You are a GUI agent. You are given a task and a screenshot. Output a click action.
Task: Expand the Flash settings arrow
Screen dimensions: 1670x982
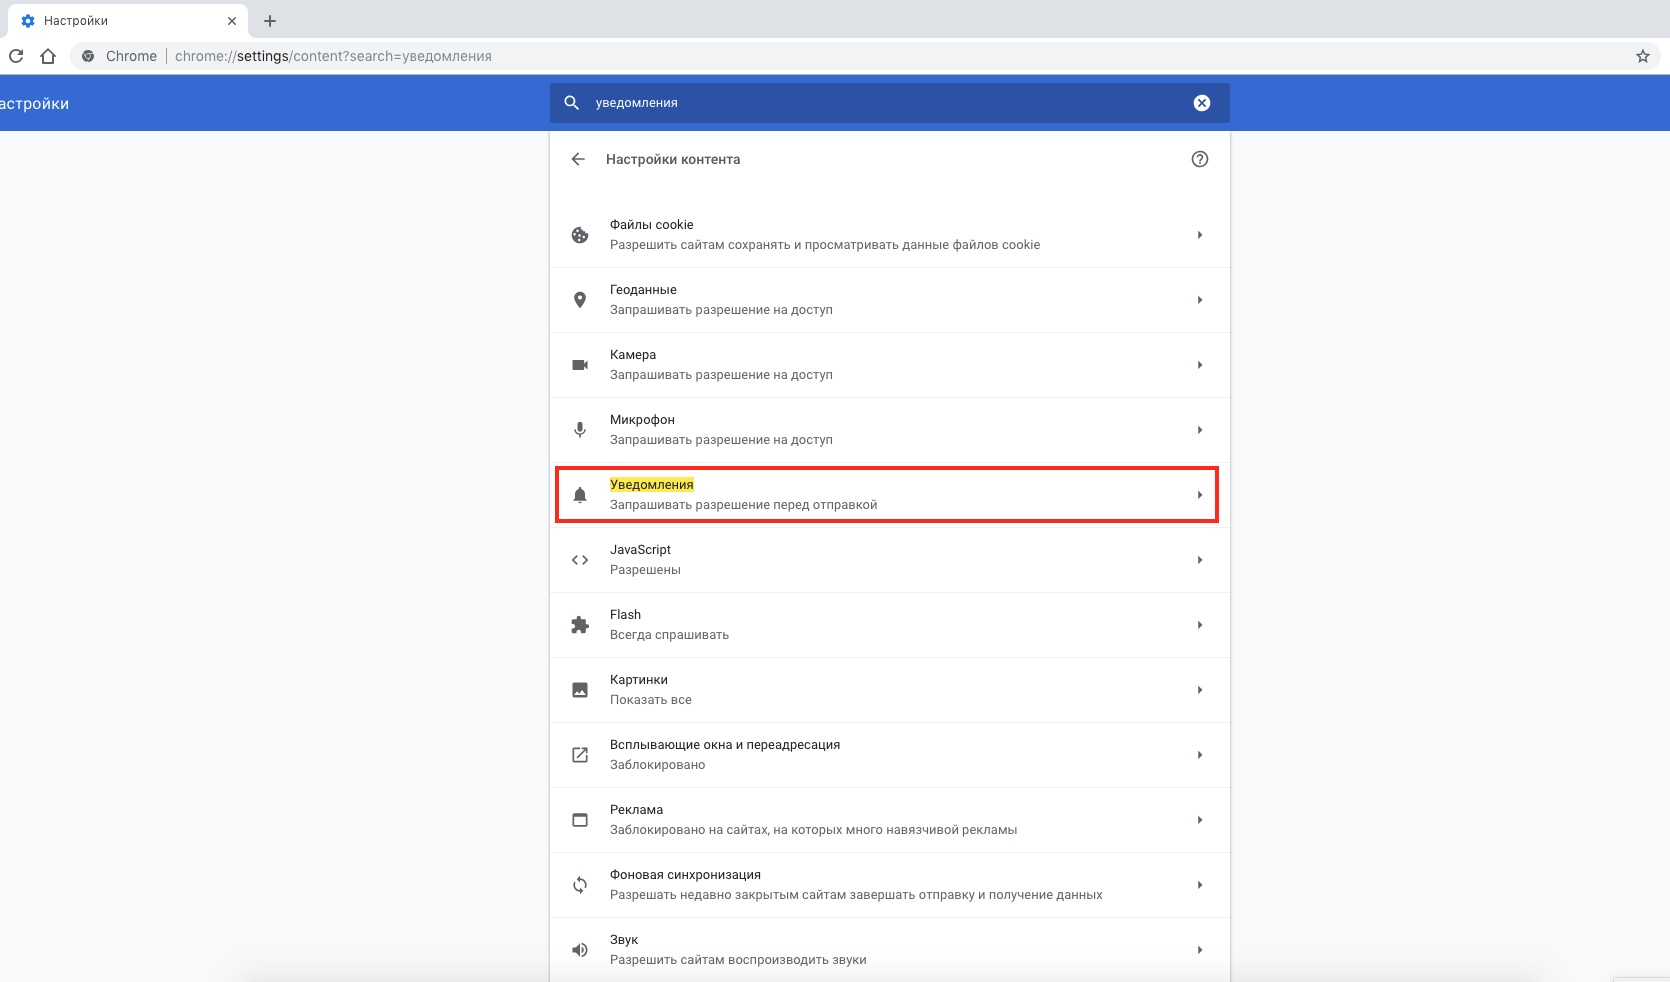pyautogui.click(x=1200, y=625)
